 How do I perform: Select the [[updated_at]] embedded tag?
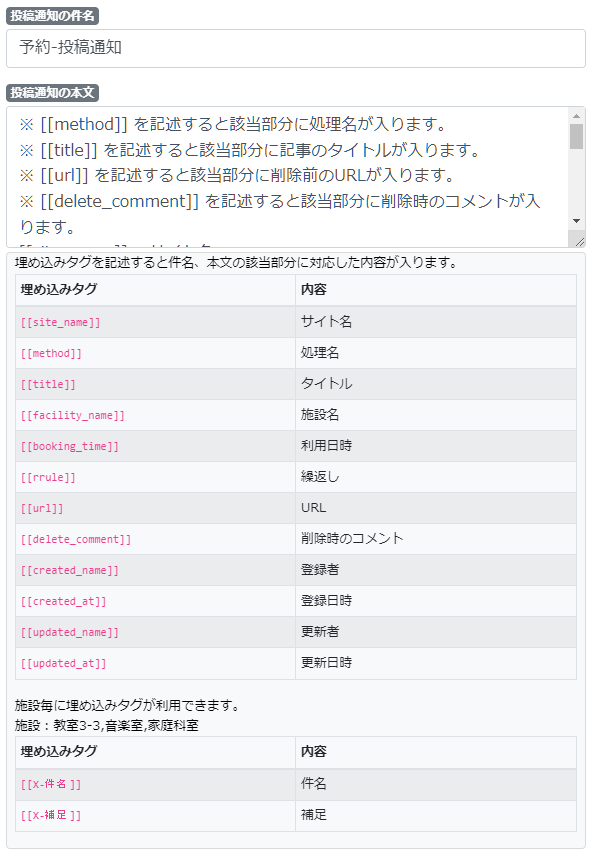(60, 663)
